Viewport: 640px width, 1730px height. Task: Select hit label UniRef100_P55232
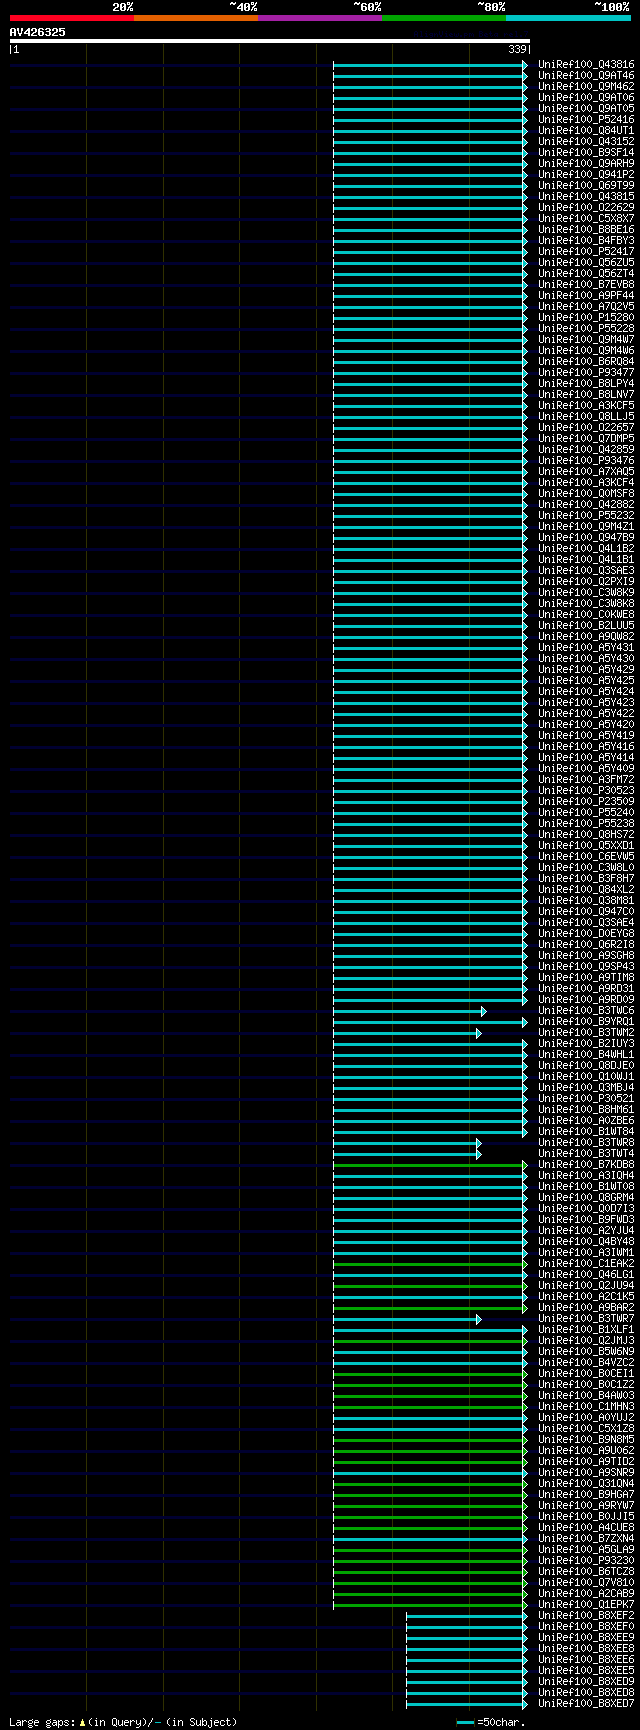point(586,515)
